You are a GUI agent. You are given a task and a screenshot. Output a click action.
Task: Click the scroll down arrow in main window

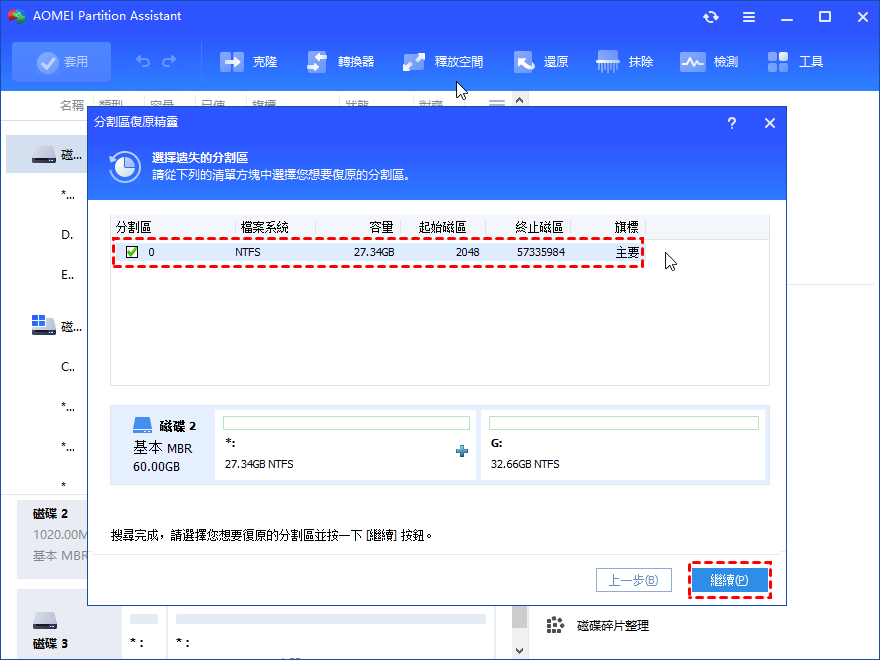520,651
